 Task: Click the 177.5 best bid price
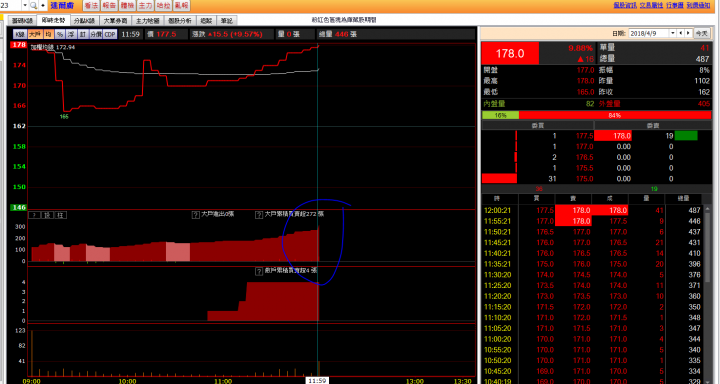click(585, 136)
